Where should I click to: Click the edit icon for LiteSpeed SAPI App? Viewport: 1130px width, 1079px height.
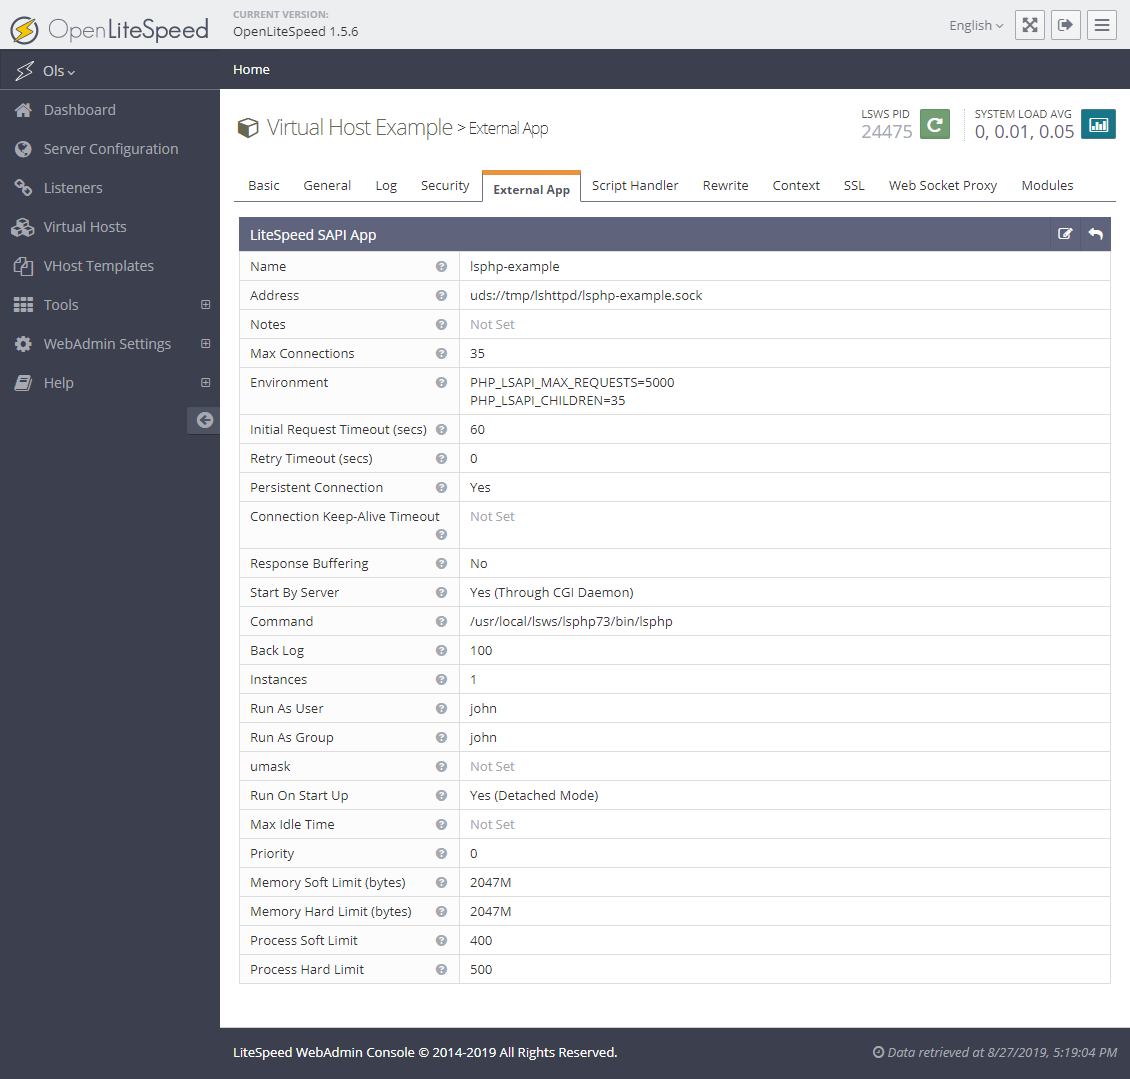[1065, 234]
